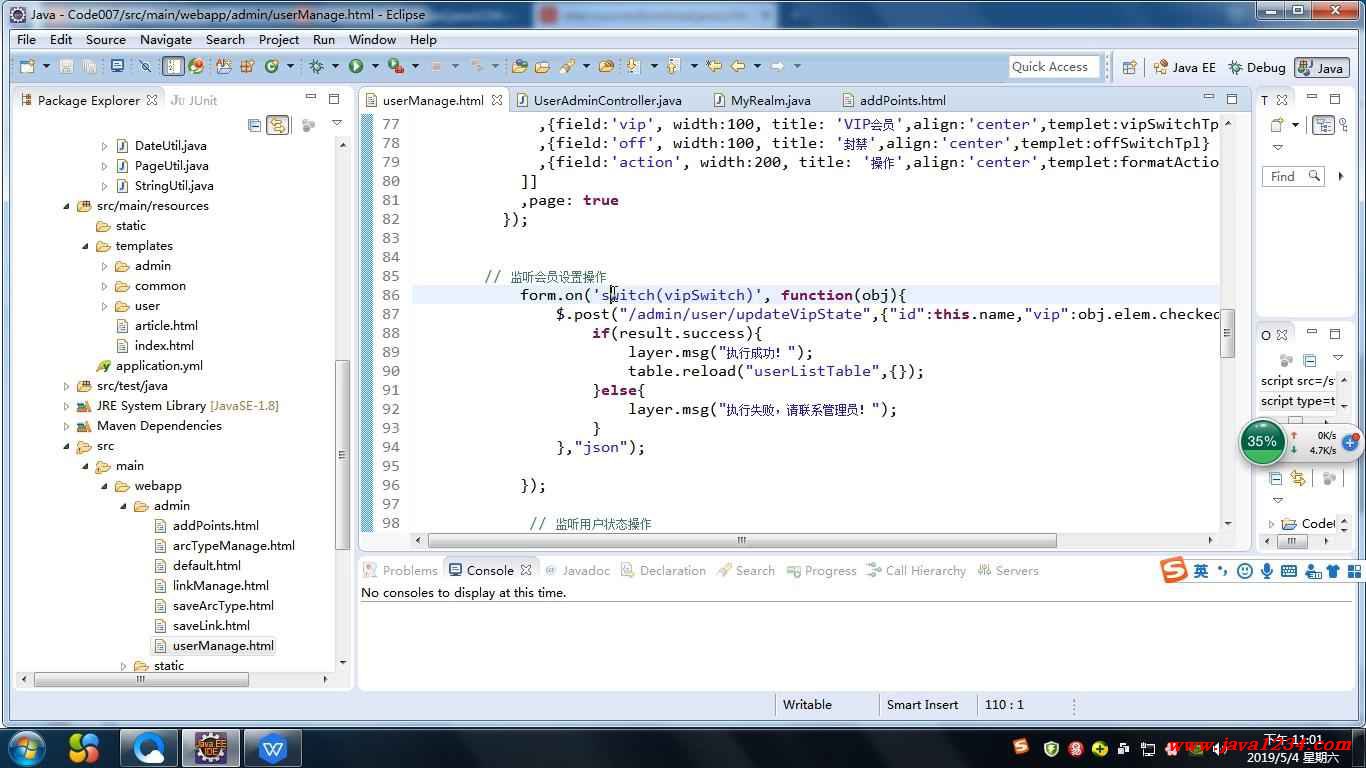Switch to the JUnit view tab
Screen dimensions: 1366x768
point(194,100)
